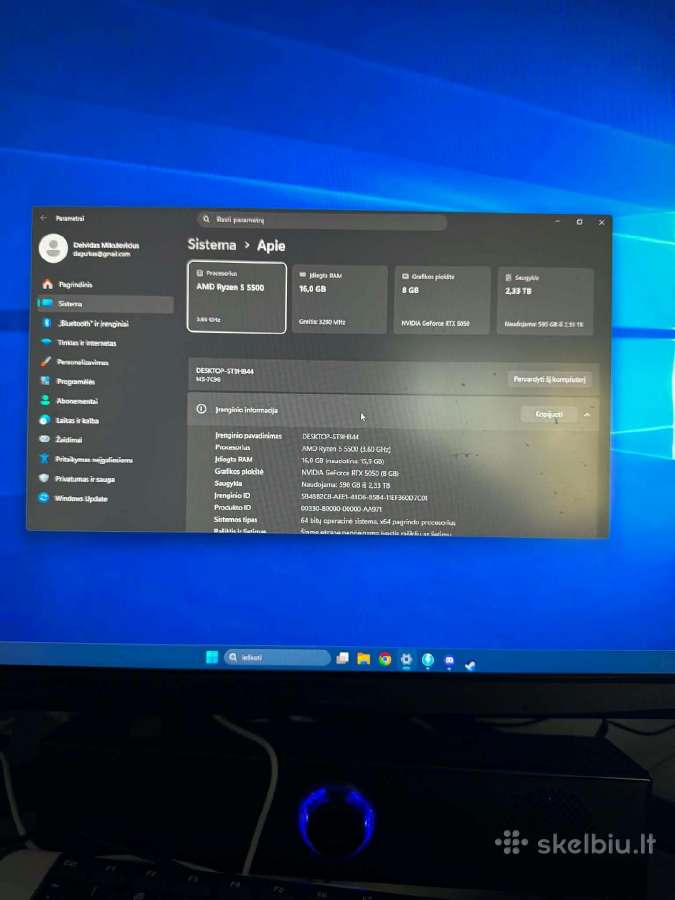Select the Įrenginio ID value text
The height and width of the screenshot is (900, 675).
pos(364,497)
